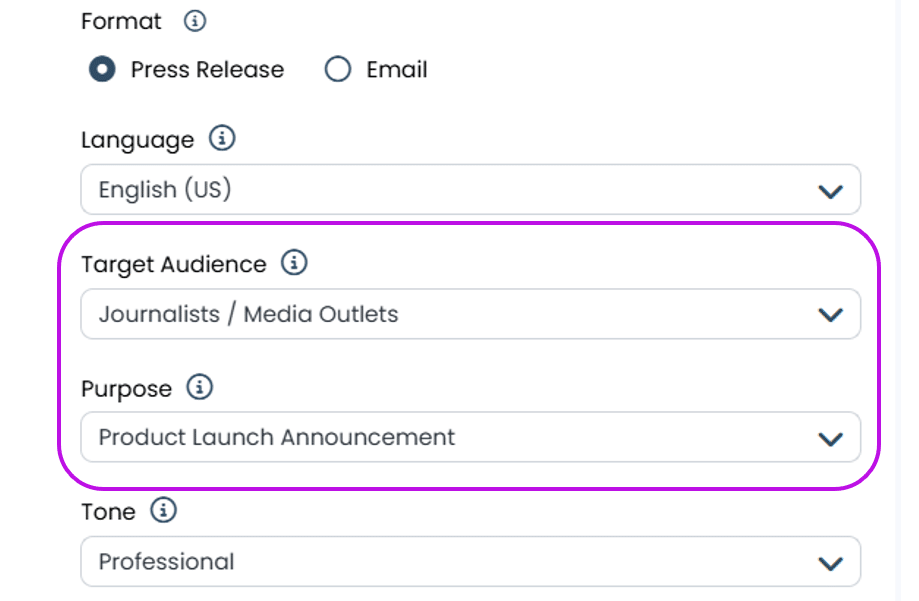Click the Target Audience info icon
This screenshot has height=601, width=919.
click(x=294, y=263)
